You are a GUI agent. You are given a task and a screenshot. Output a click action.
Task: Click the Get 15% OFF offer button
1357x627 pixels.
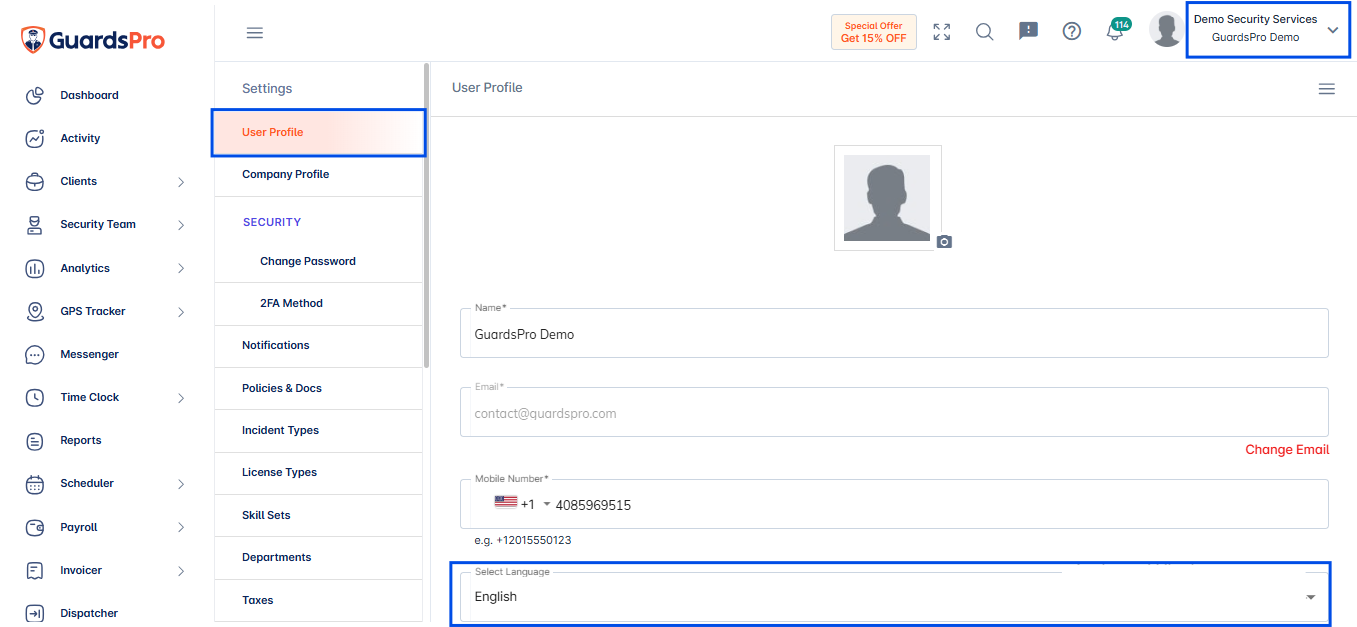pyautogui.click(x=874, y=32)
